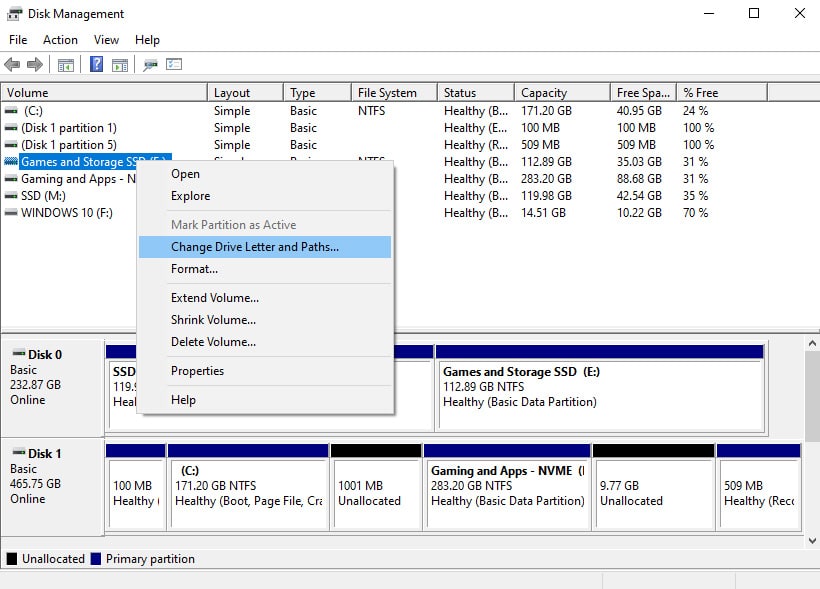The image size is (820, 589).
Task: Toggle the Show/Hide Console Tree icon
Action: pos(66,65)
